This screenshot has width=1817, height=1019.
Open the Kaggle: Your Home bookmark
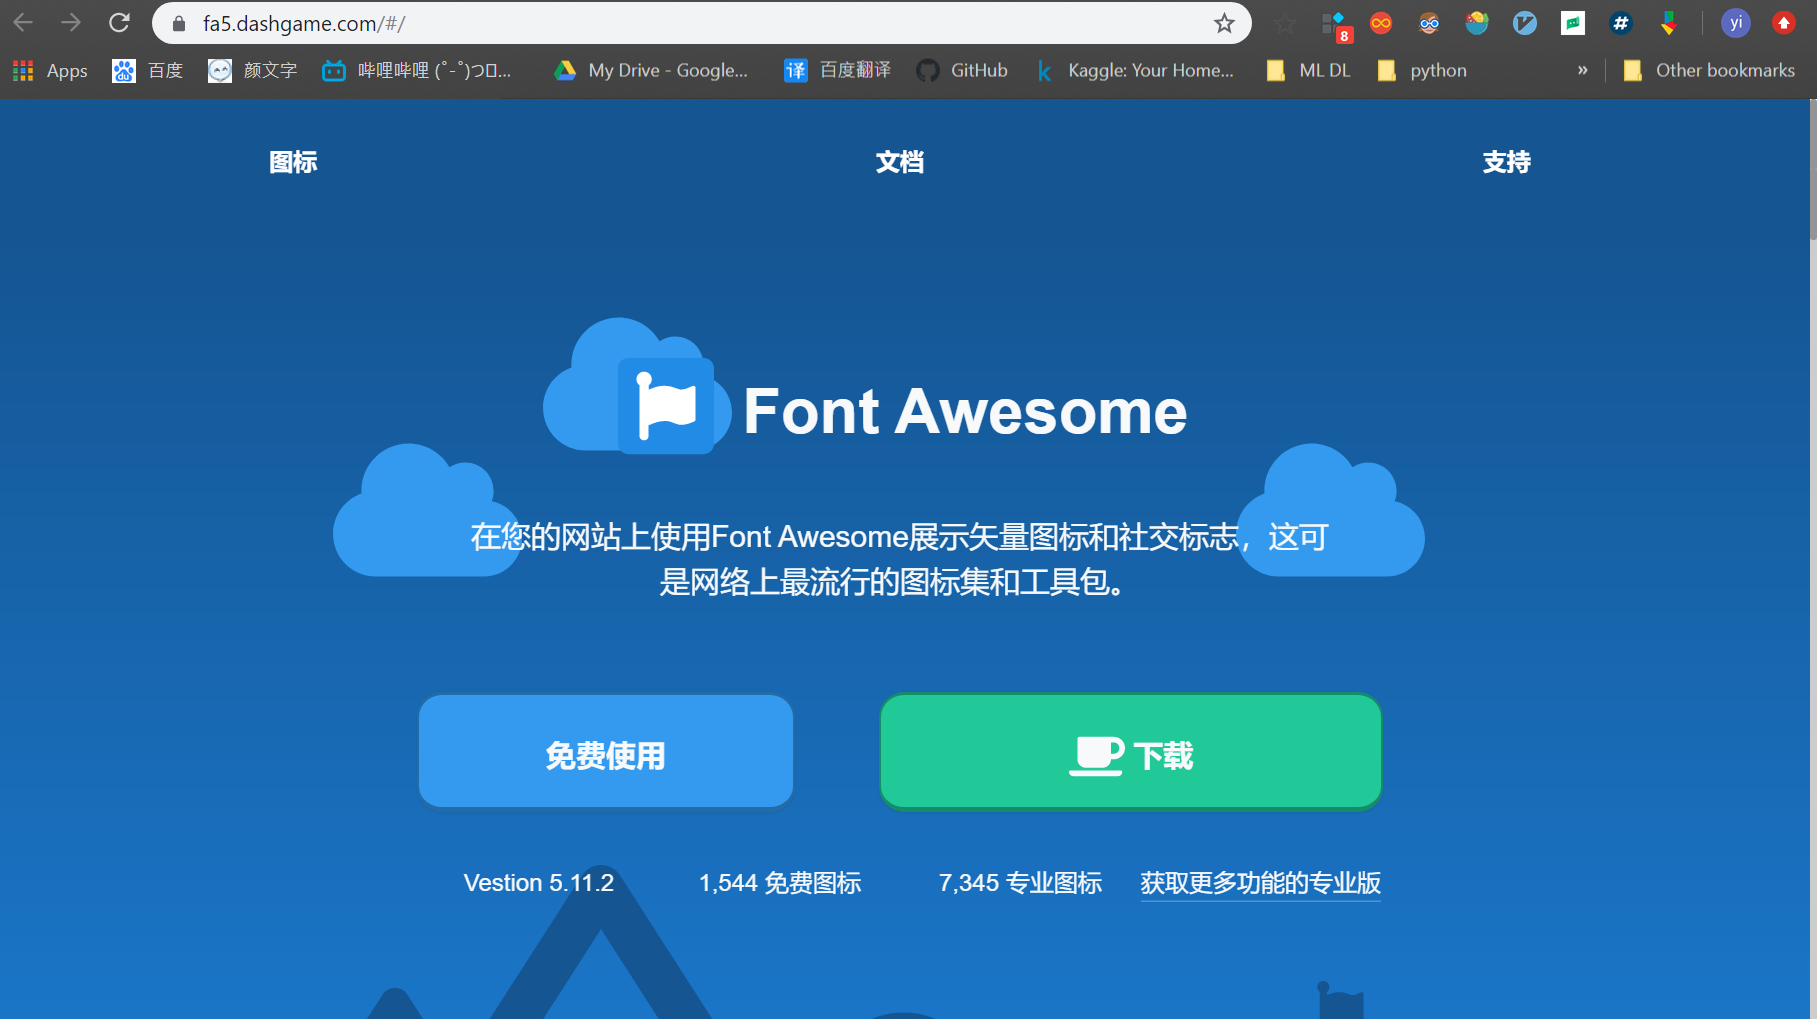[1135, 70]
